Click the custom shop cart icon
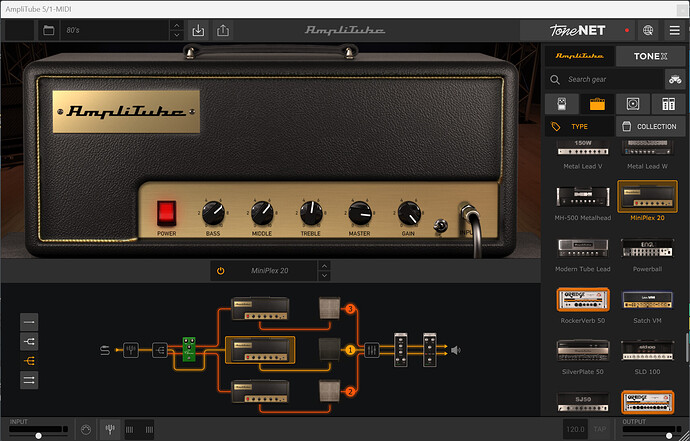This screenshot has width=690, height=441. pyautogui.click(x=675, y=80)
